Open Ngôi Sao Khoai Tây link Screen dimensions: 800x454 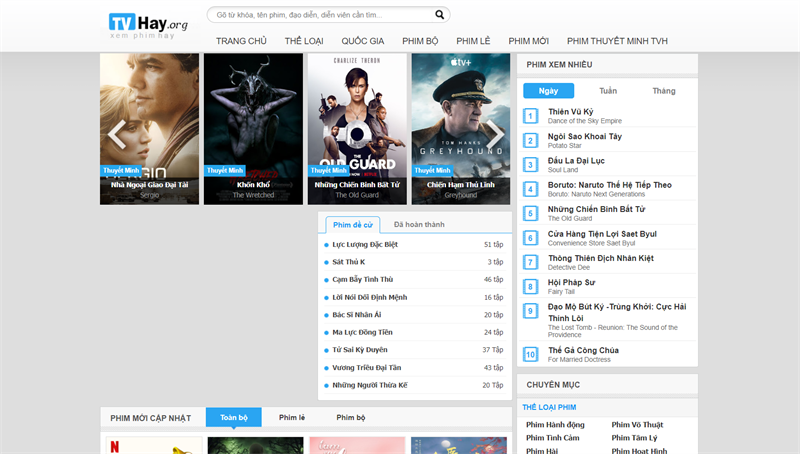(x=585, y=136)
